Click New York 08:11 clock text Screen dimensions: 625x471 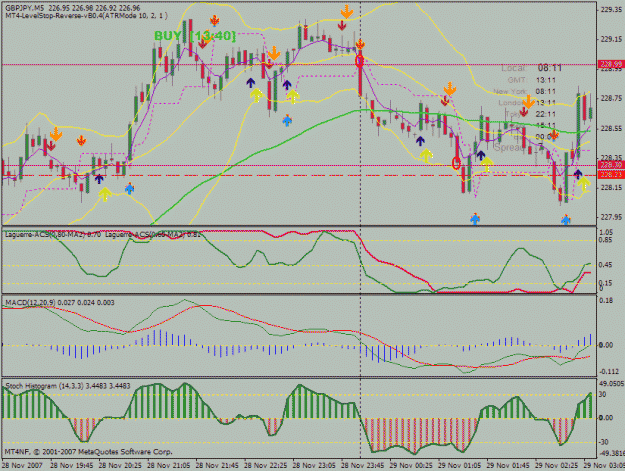(524, 92)
